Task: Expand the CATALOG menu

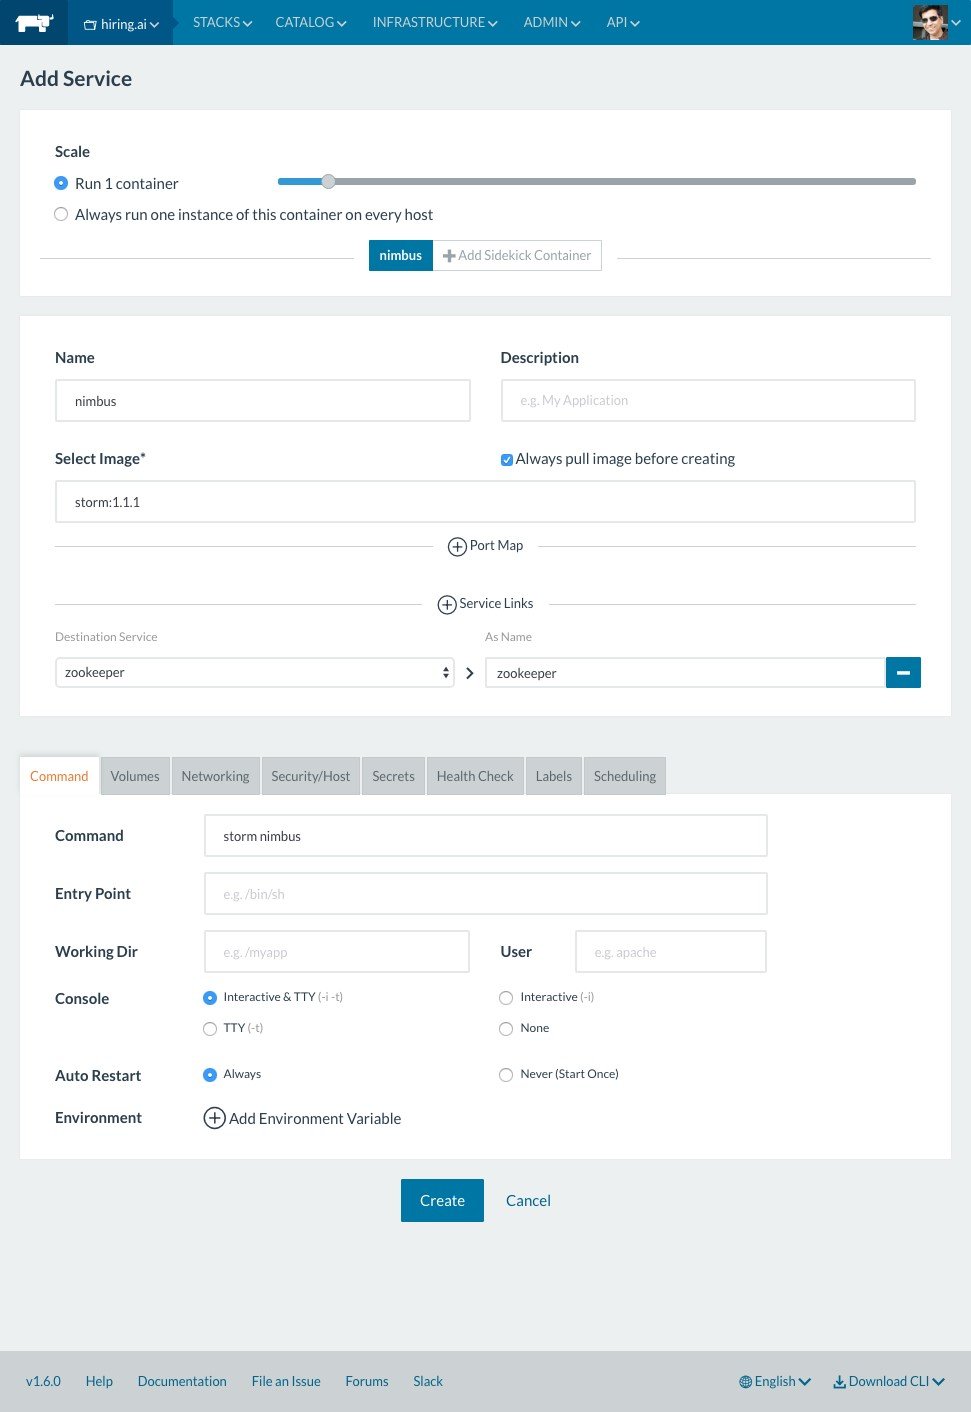Action: tap(311, 22)
